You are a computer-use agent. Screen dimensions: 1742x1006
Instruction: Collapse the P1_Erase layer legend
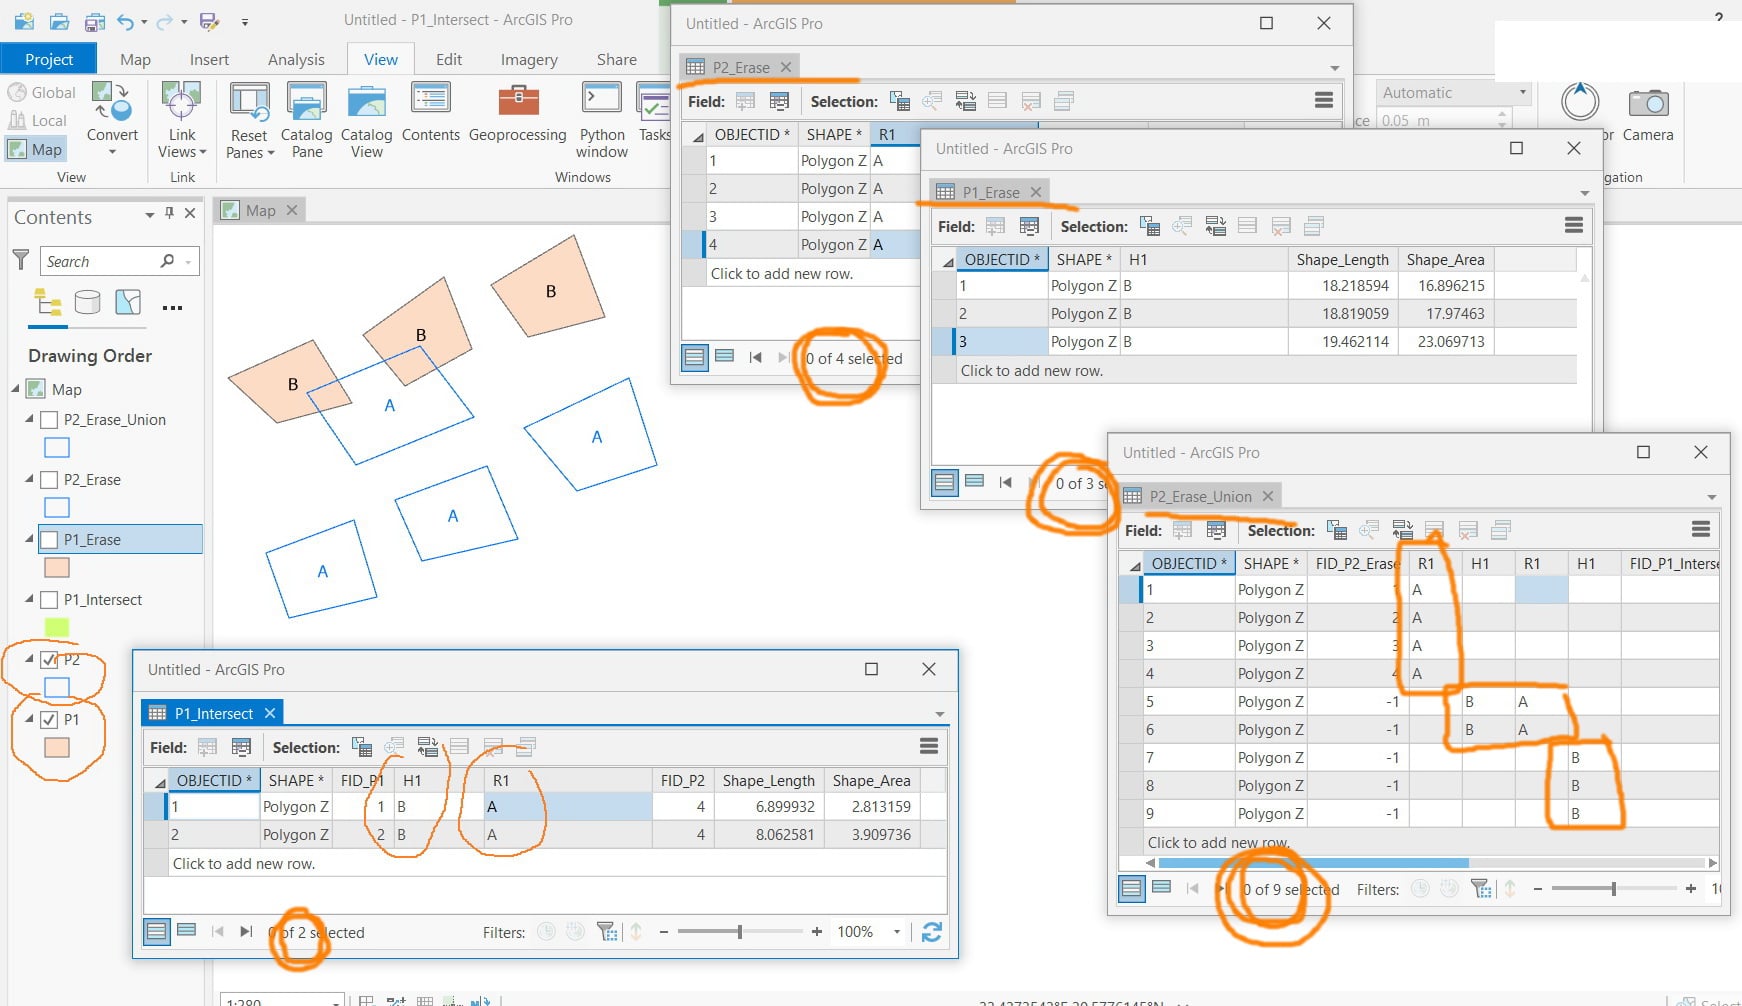[29, 539]
